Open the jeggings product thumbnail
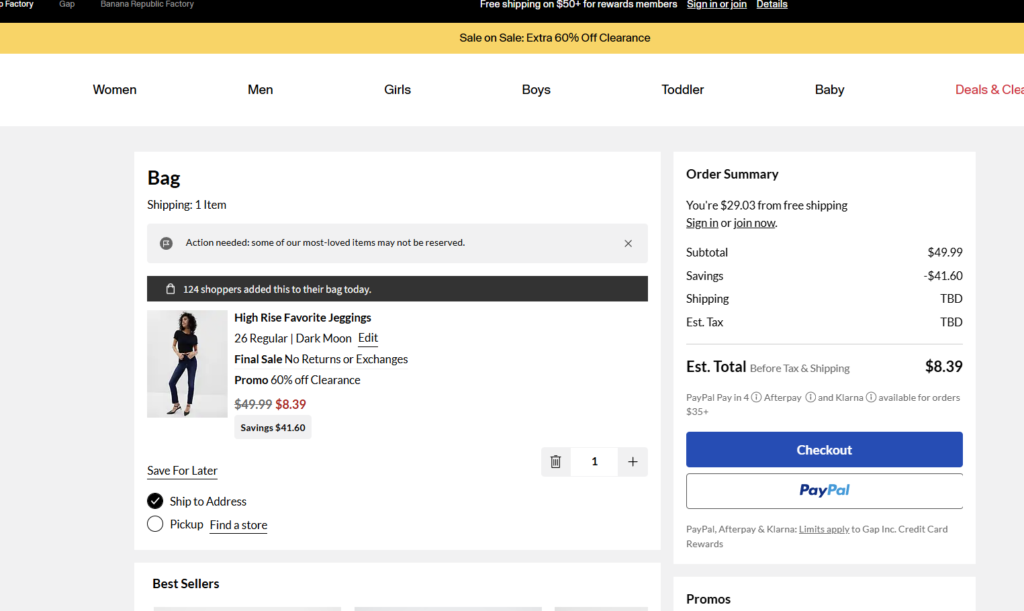The height and width of the screenshot is (611, 1024). (187, 363)
